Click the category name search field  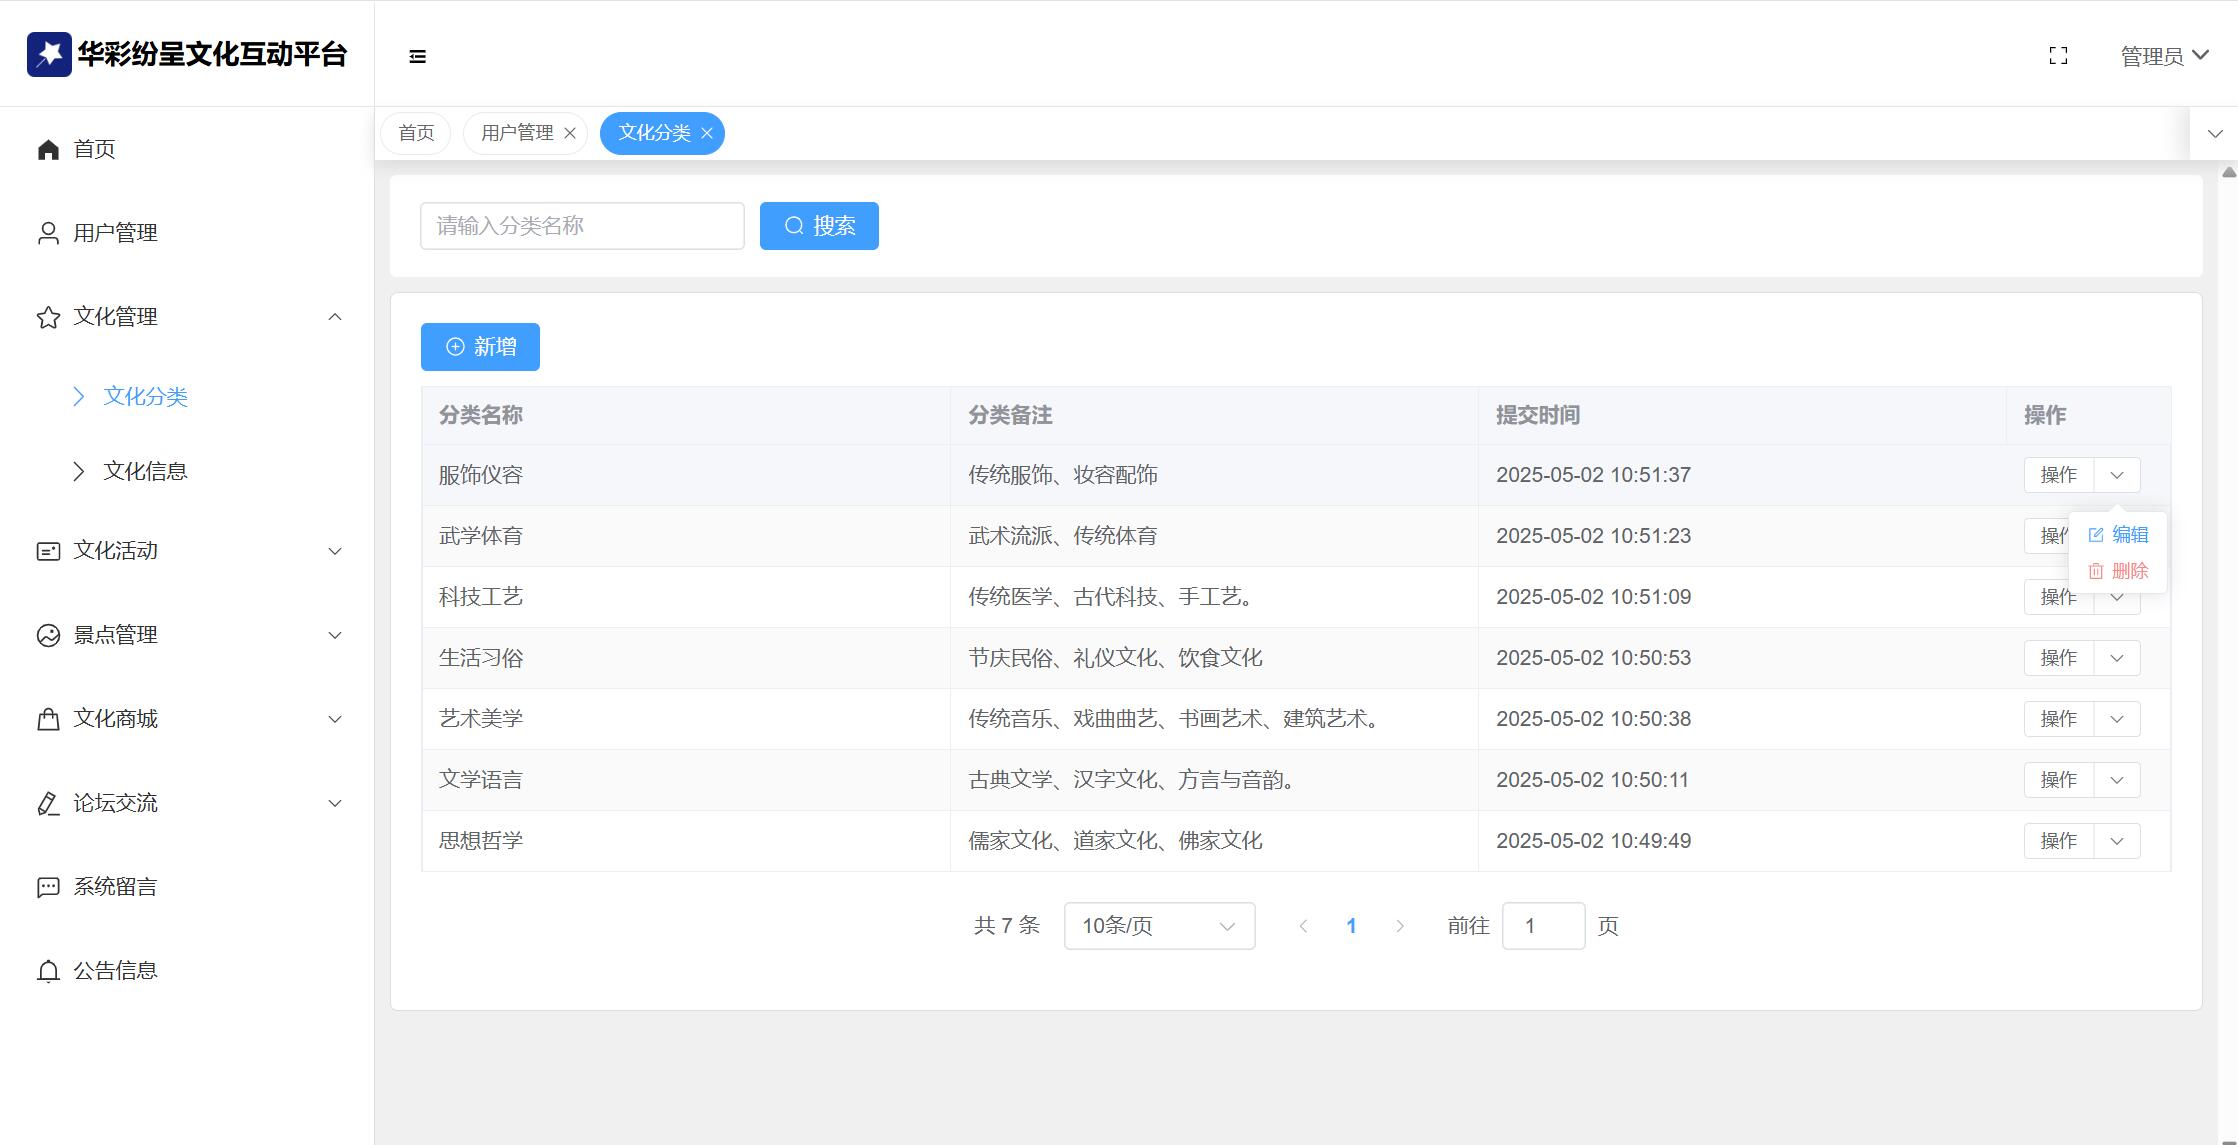coord(582,226)
